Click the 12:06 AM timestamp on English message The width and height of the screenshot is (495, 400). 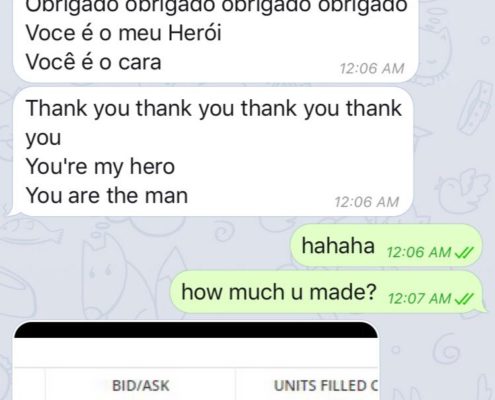(x=366, y=202)
